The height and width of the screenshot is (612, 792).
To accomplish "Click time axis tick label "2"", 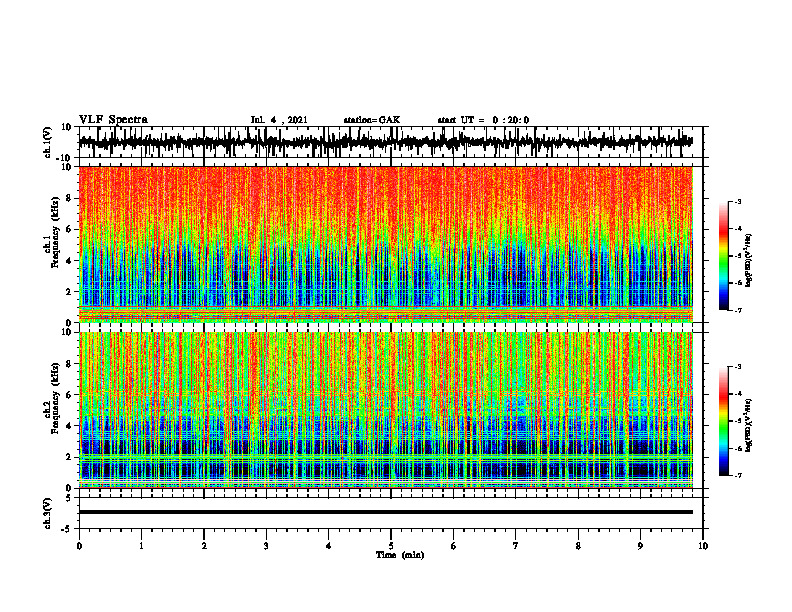I will 204,546.
